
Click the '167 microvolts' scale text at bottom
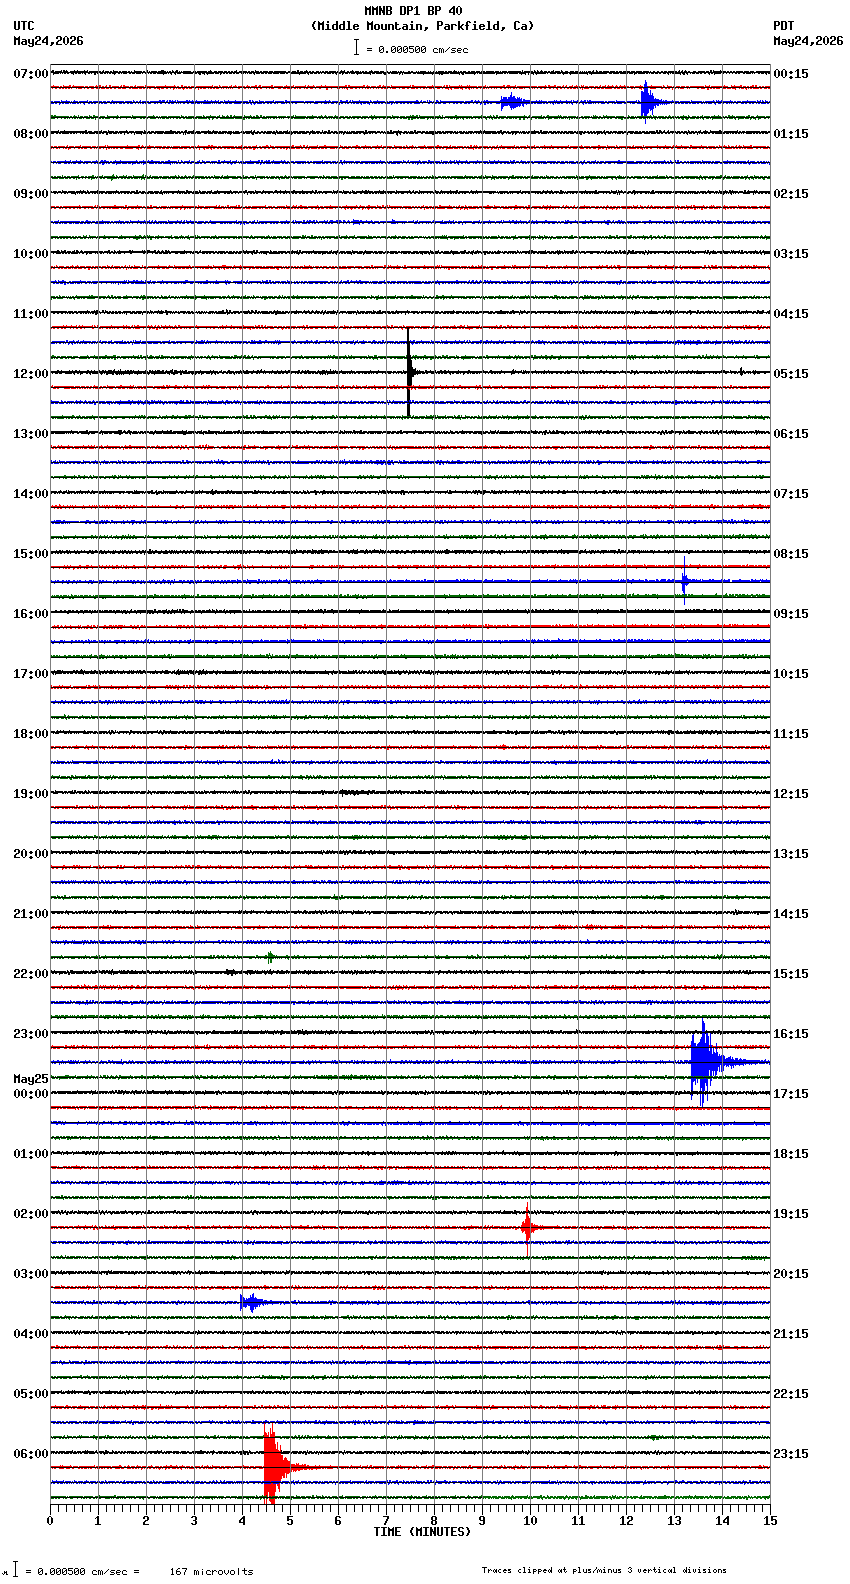pos(211,1571)
